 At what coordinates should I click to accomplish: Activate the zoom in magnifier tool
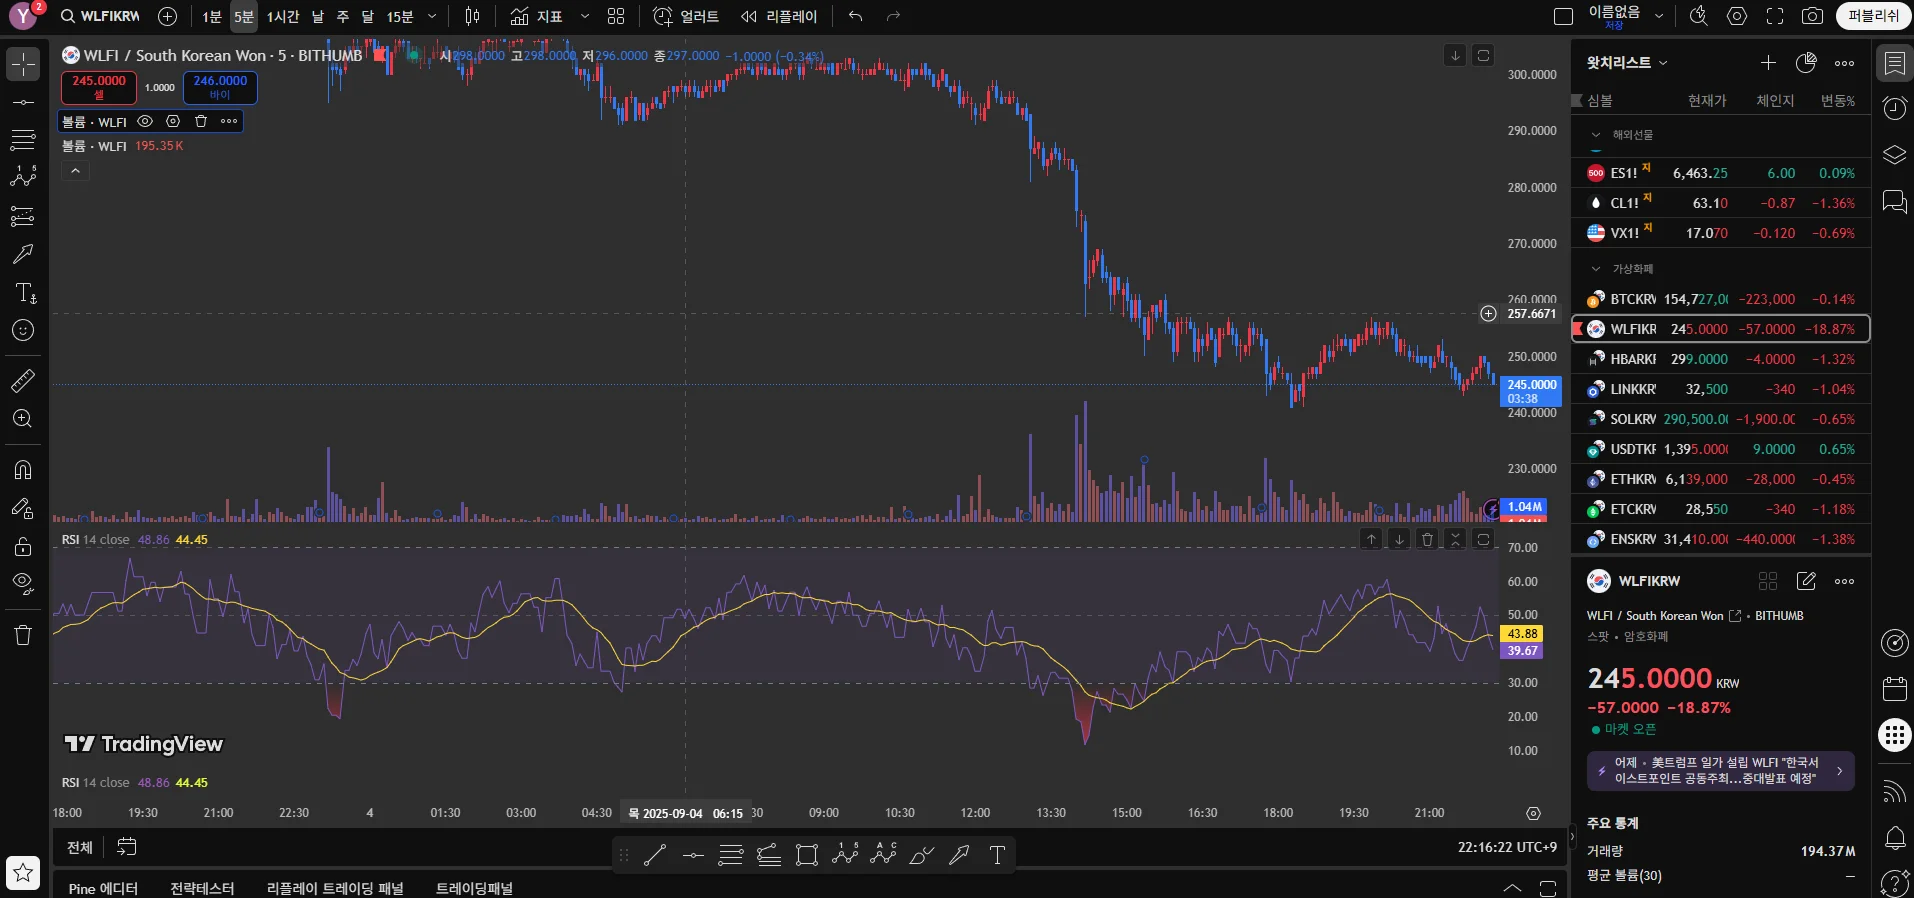23,419
